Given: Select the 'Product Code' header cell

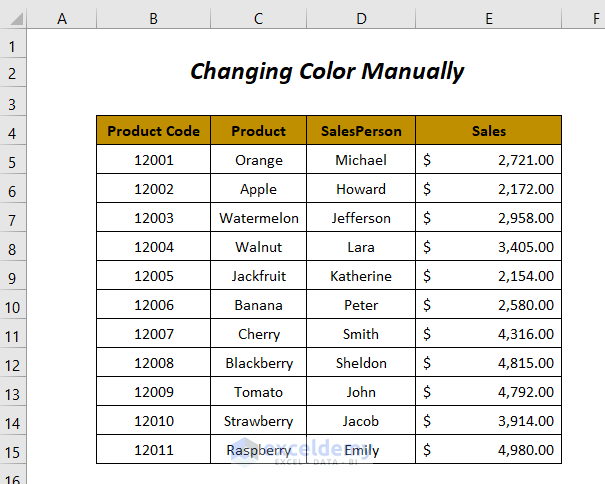Looking at the screenshot, I should (154, 130).
